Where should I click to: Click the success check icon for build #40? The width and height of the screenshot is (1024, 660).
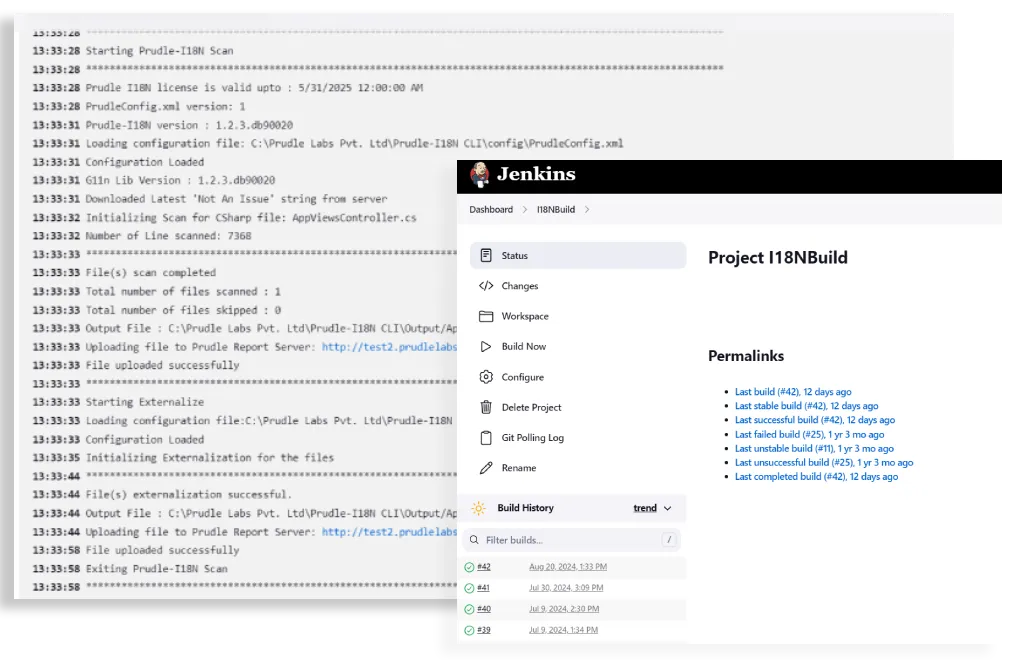[469, 609]
